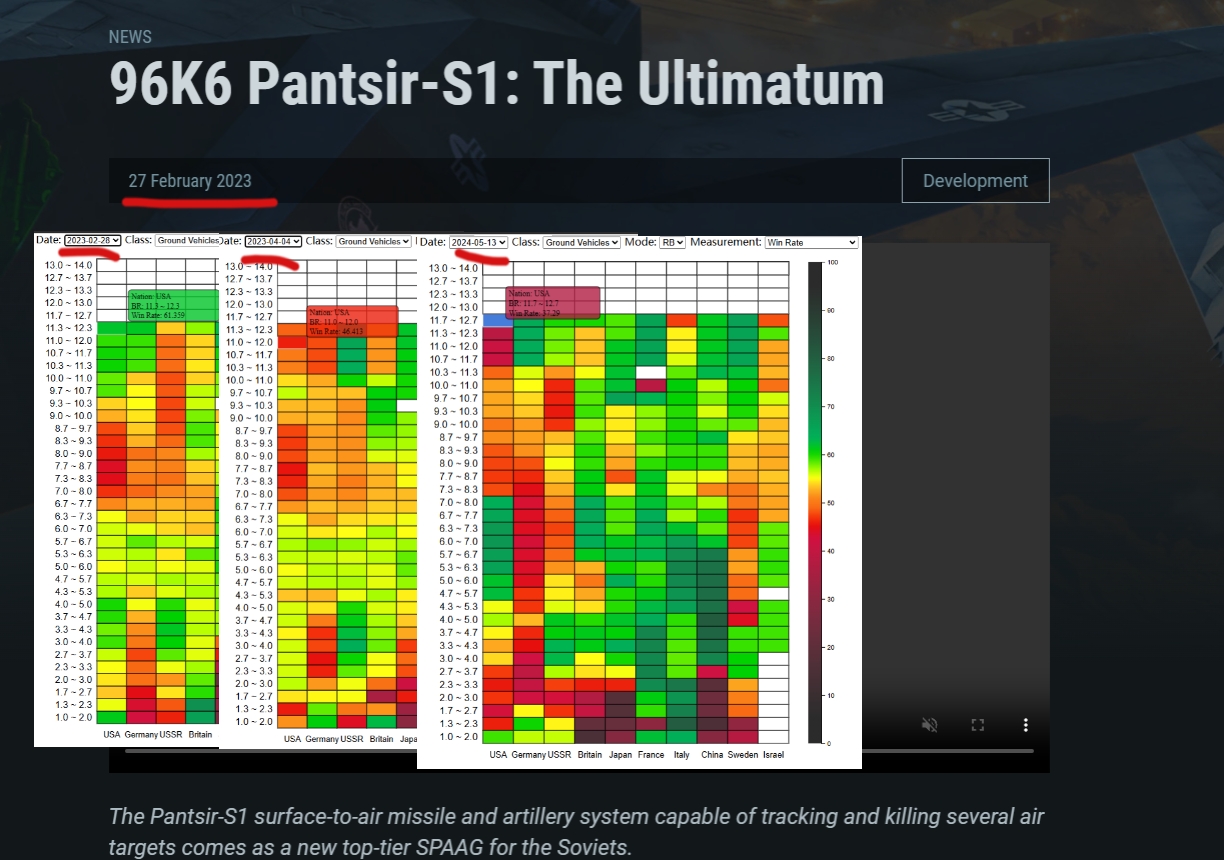Enter fullscreen with the video fullscreen icon
The image size is (1224, 860).
(978, 725)
